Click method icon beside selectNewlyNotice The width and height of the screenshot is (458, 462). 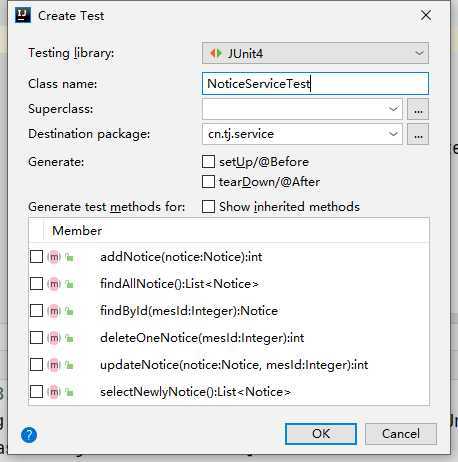pyautogui.click(x=54, y=392)
